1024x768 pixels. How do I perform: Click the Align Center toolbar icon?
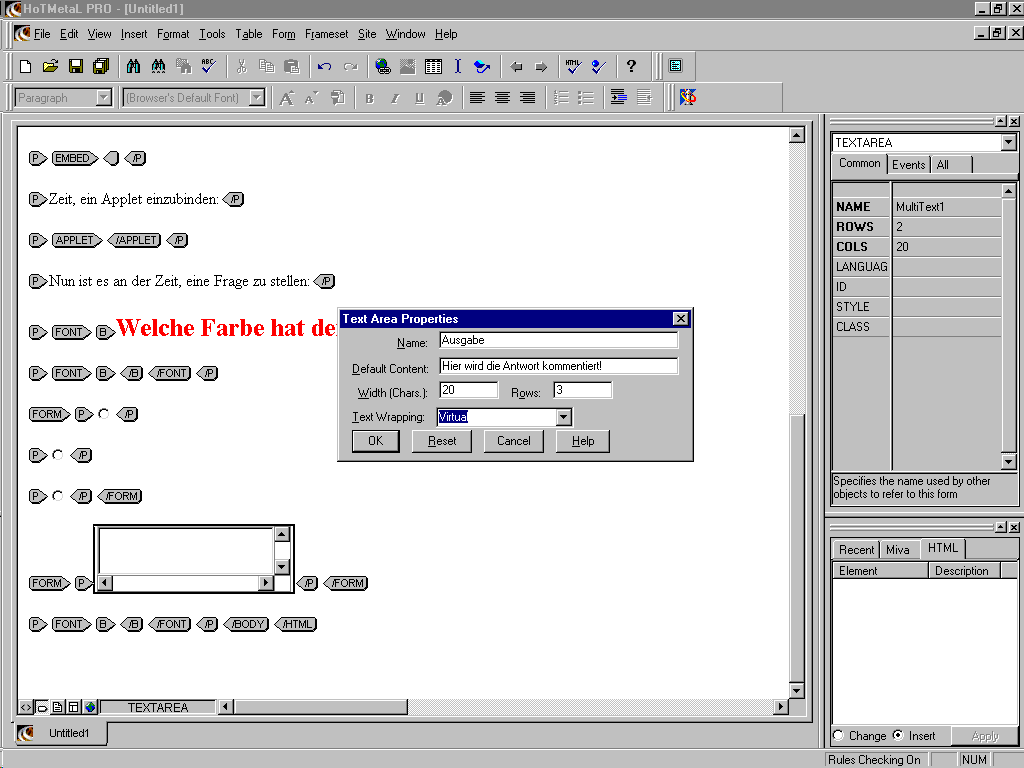coord(502,98)
